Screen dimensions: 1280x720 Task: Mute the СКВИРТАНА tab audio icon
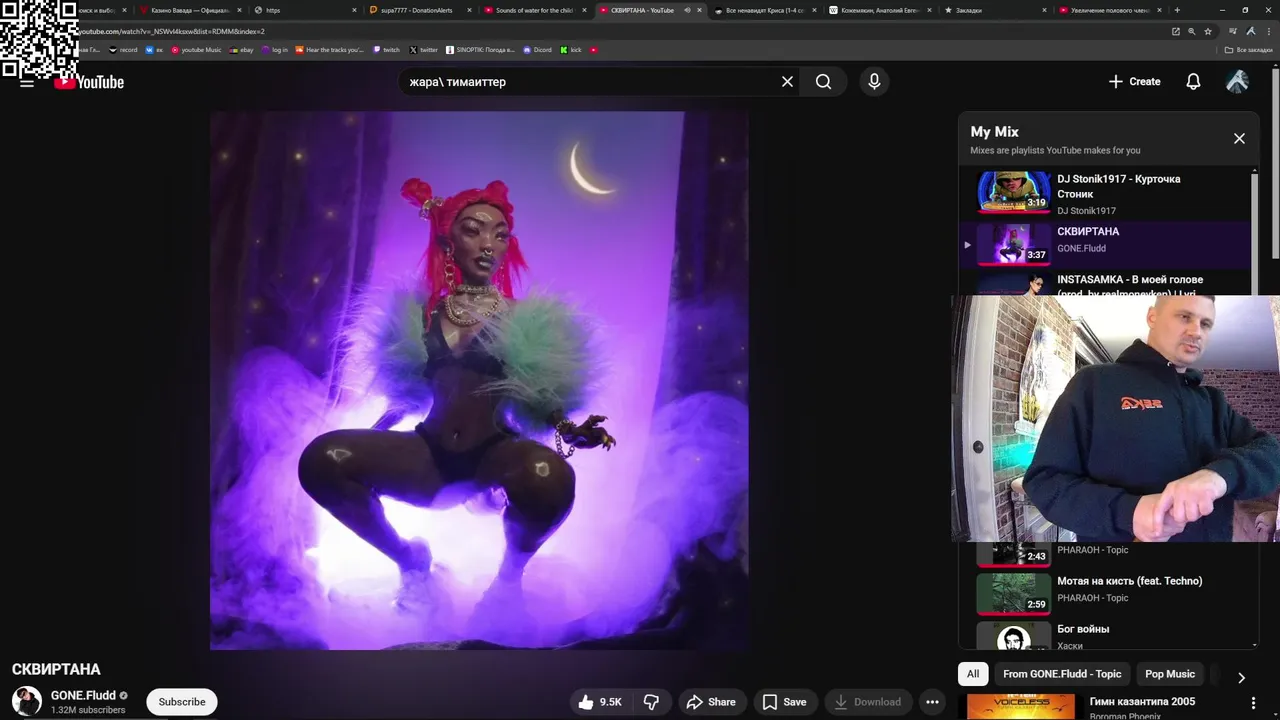coord(686,10)
